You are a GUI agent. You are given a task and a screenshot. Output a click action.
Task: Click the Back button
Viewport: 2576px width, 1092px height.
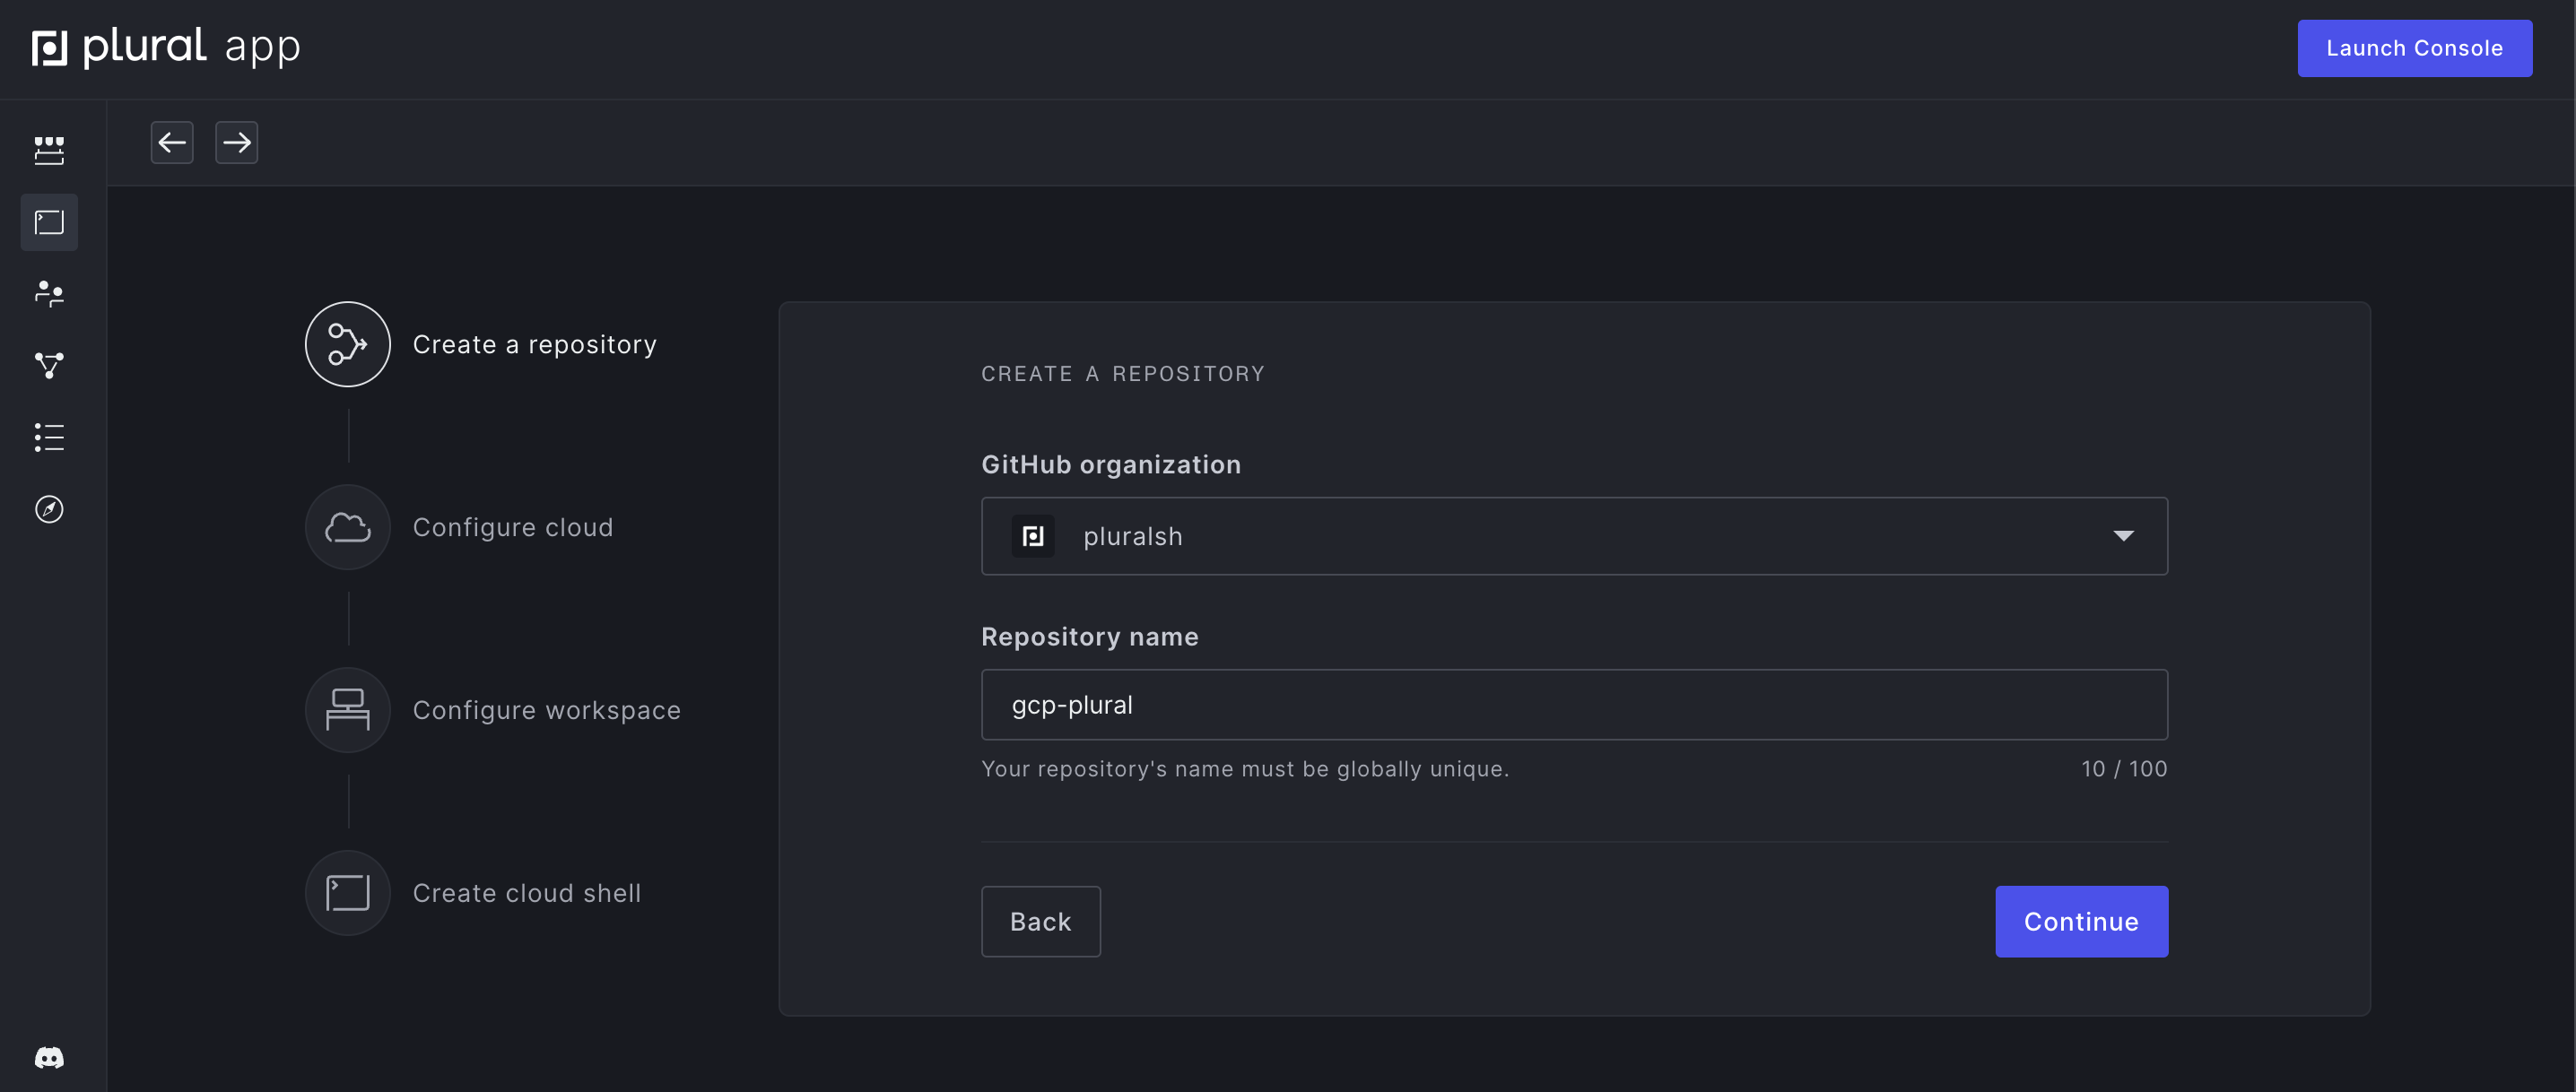(x=1040, y=921)
